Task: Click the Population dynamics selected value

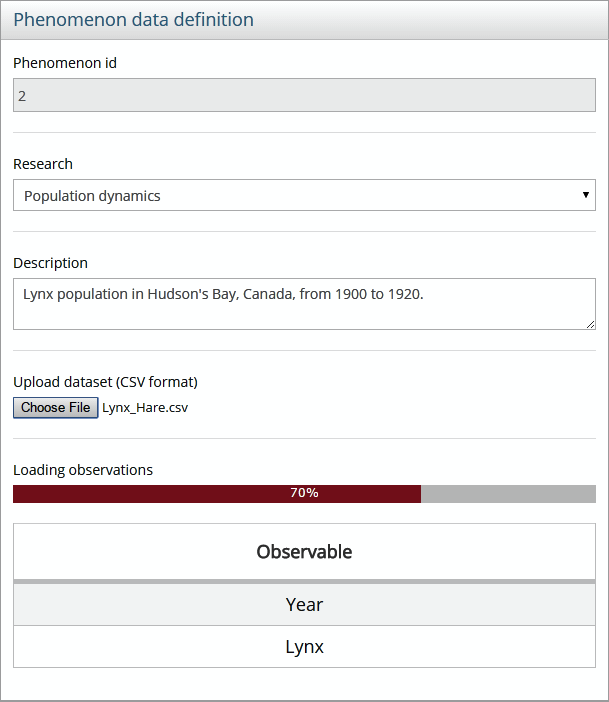Action: point(92,196)
